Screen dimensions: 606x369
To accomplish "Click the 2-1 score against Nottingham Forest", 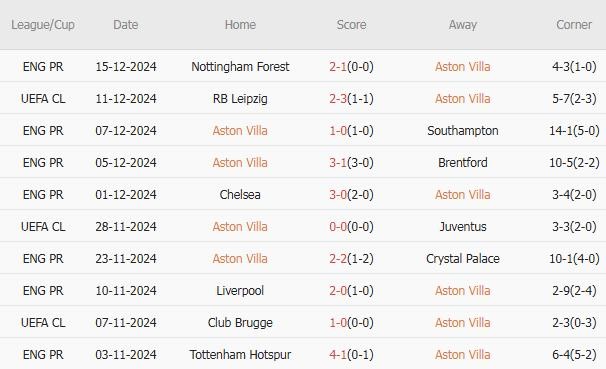I will (x=338, y=67).
